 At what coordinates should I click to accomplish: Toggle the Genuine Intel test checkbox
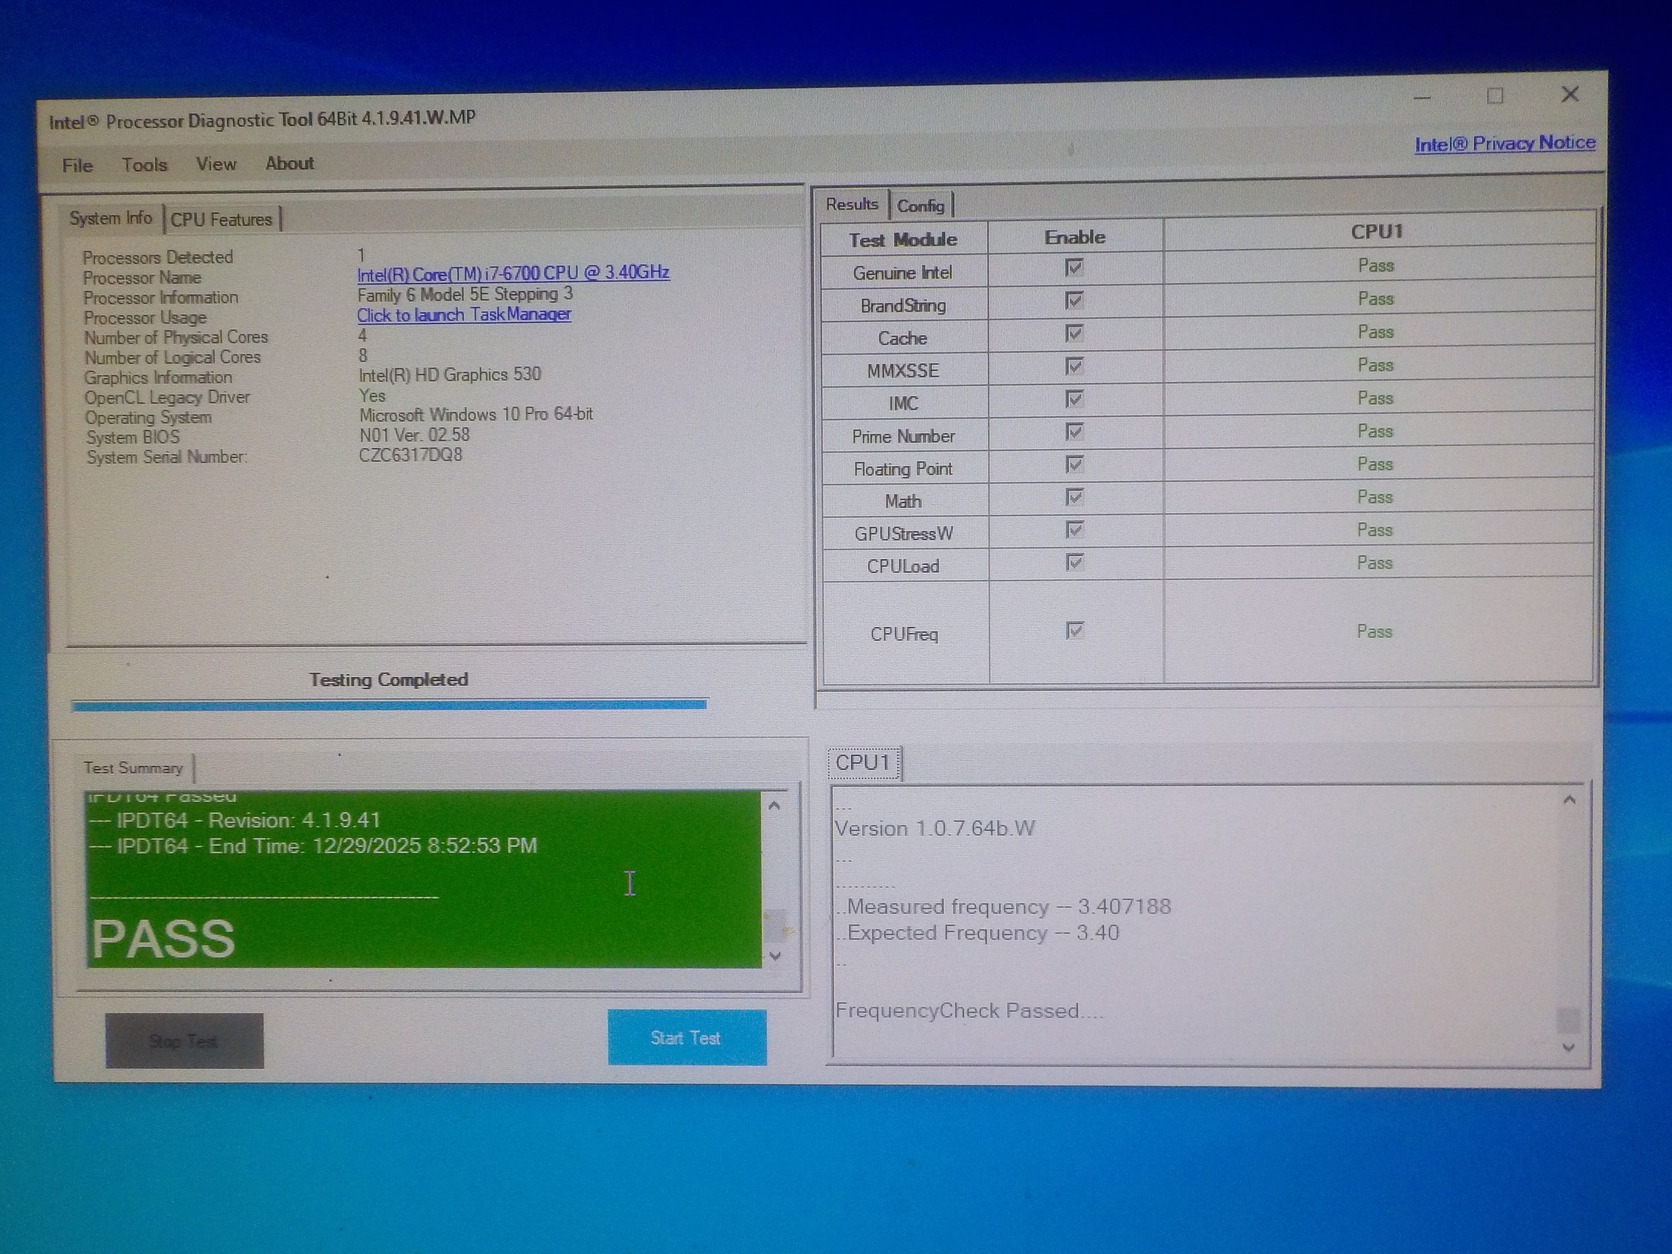click(1074, 268)
